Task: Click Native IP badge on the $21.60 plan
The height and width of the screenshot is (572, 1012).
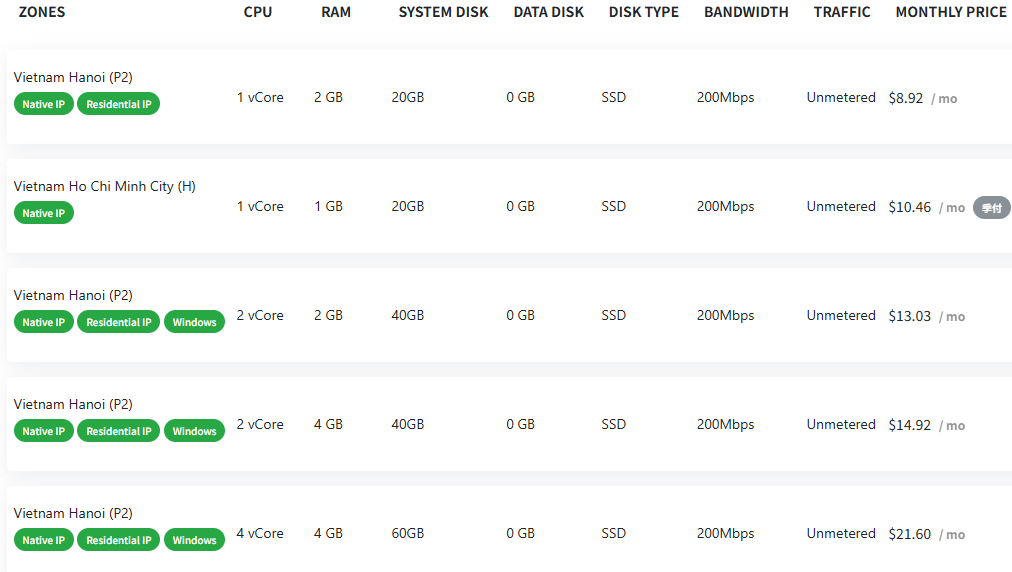Action: pyautogui.click(x=44, y=540)
